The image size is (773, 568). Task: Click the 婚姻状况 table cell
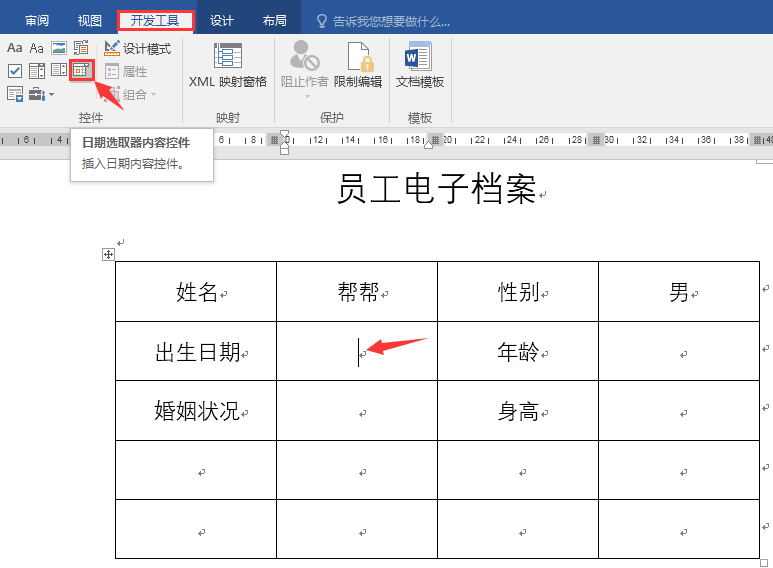click(196, 411)
